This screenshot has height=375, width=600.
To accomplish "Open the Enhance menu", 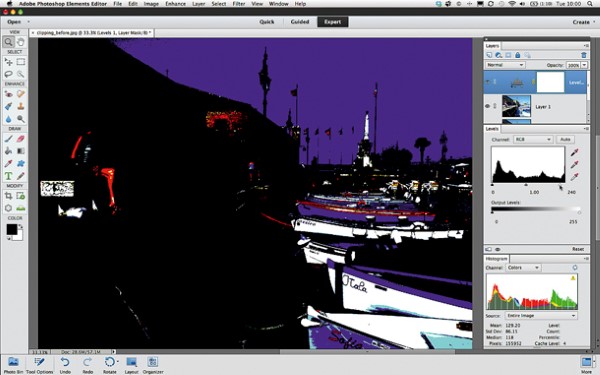I will [x=175, y=4].
